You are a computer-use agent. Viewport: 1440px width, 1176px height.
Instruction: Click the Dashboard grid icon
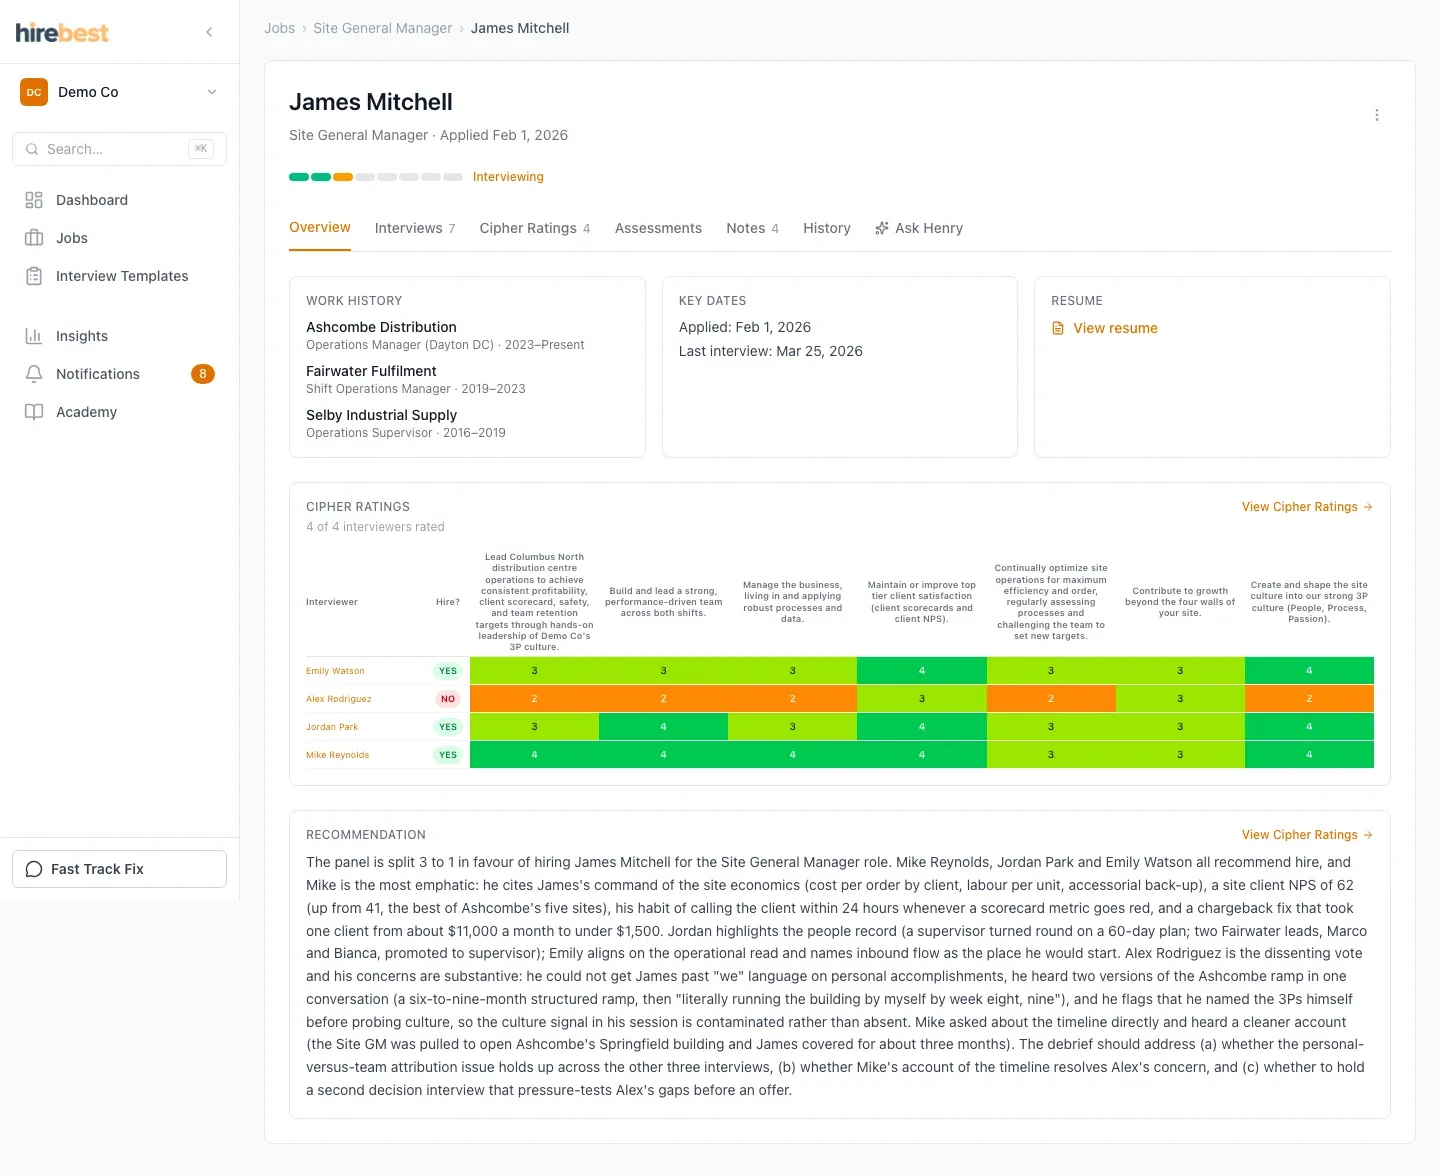[x=34, y=200]
